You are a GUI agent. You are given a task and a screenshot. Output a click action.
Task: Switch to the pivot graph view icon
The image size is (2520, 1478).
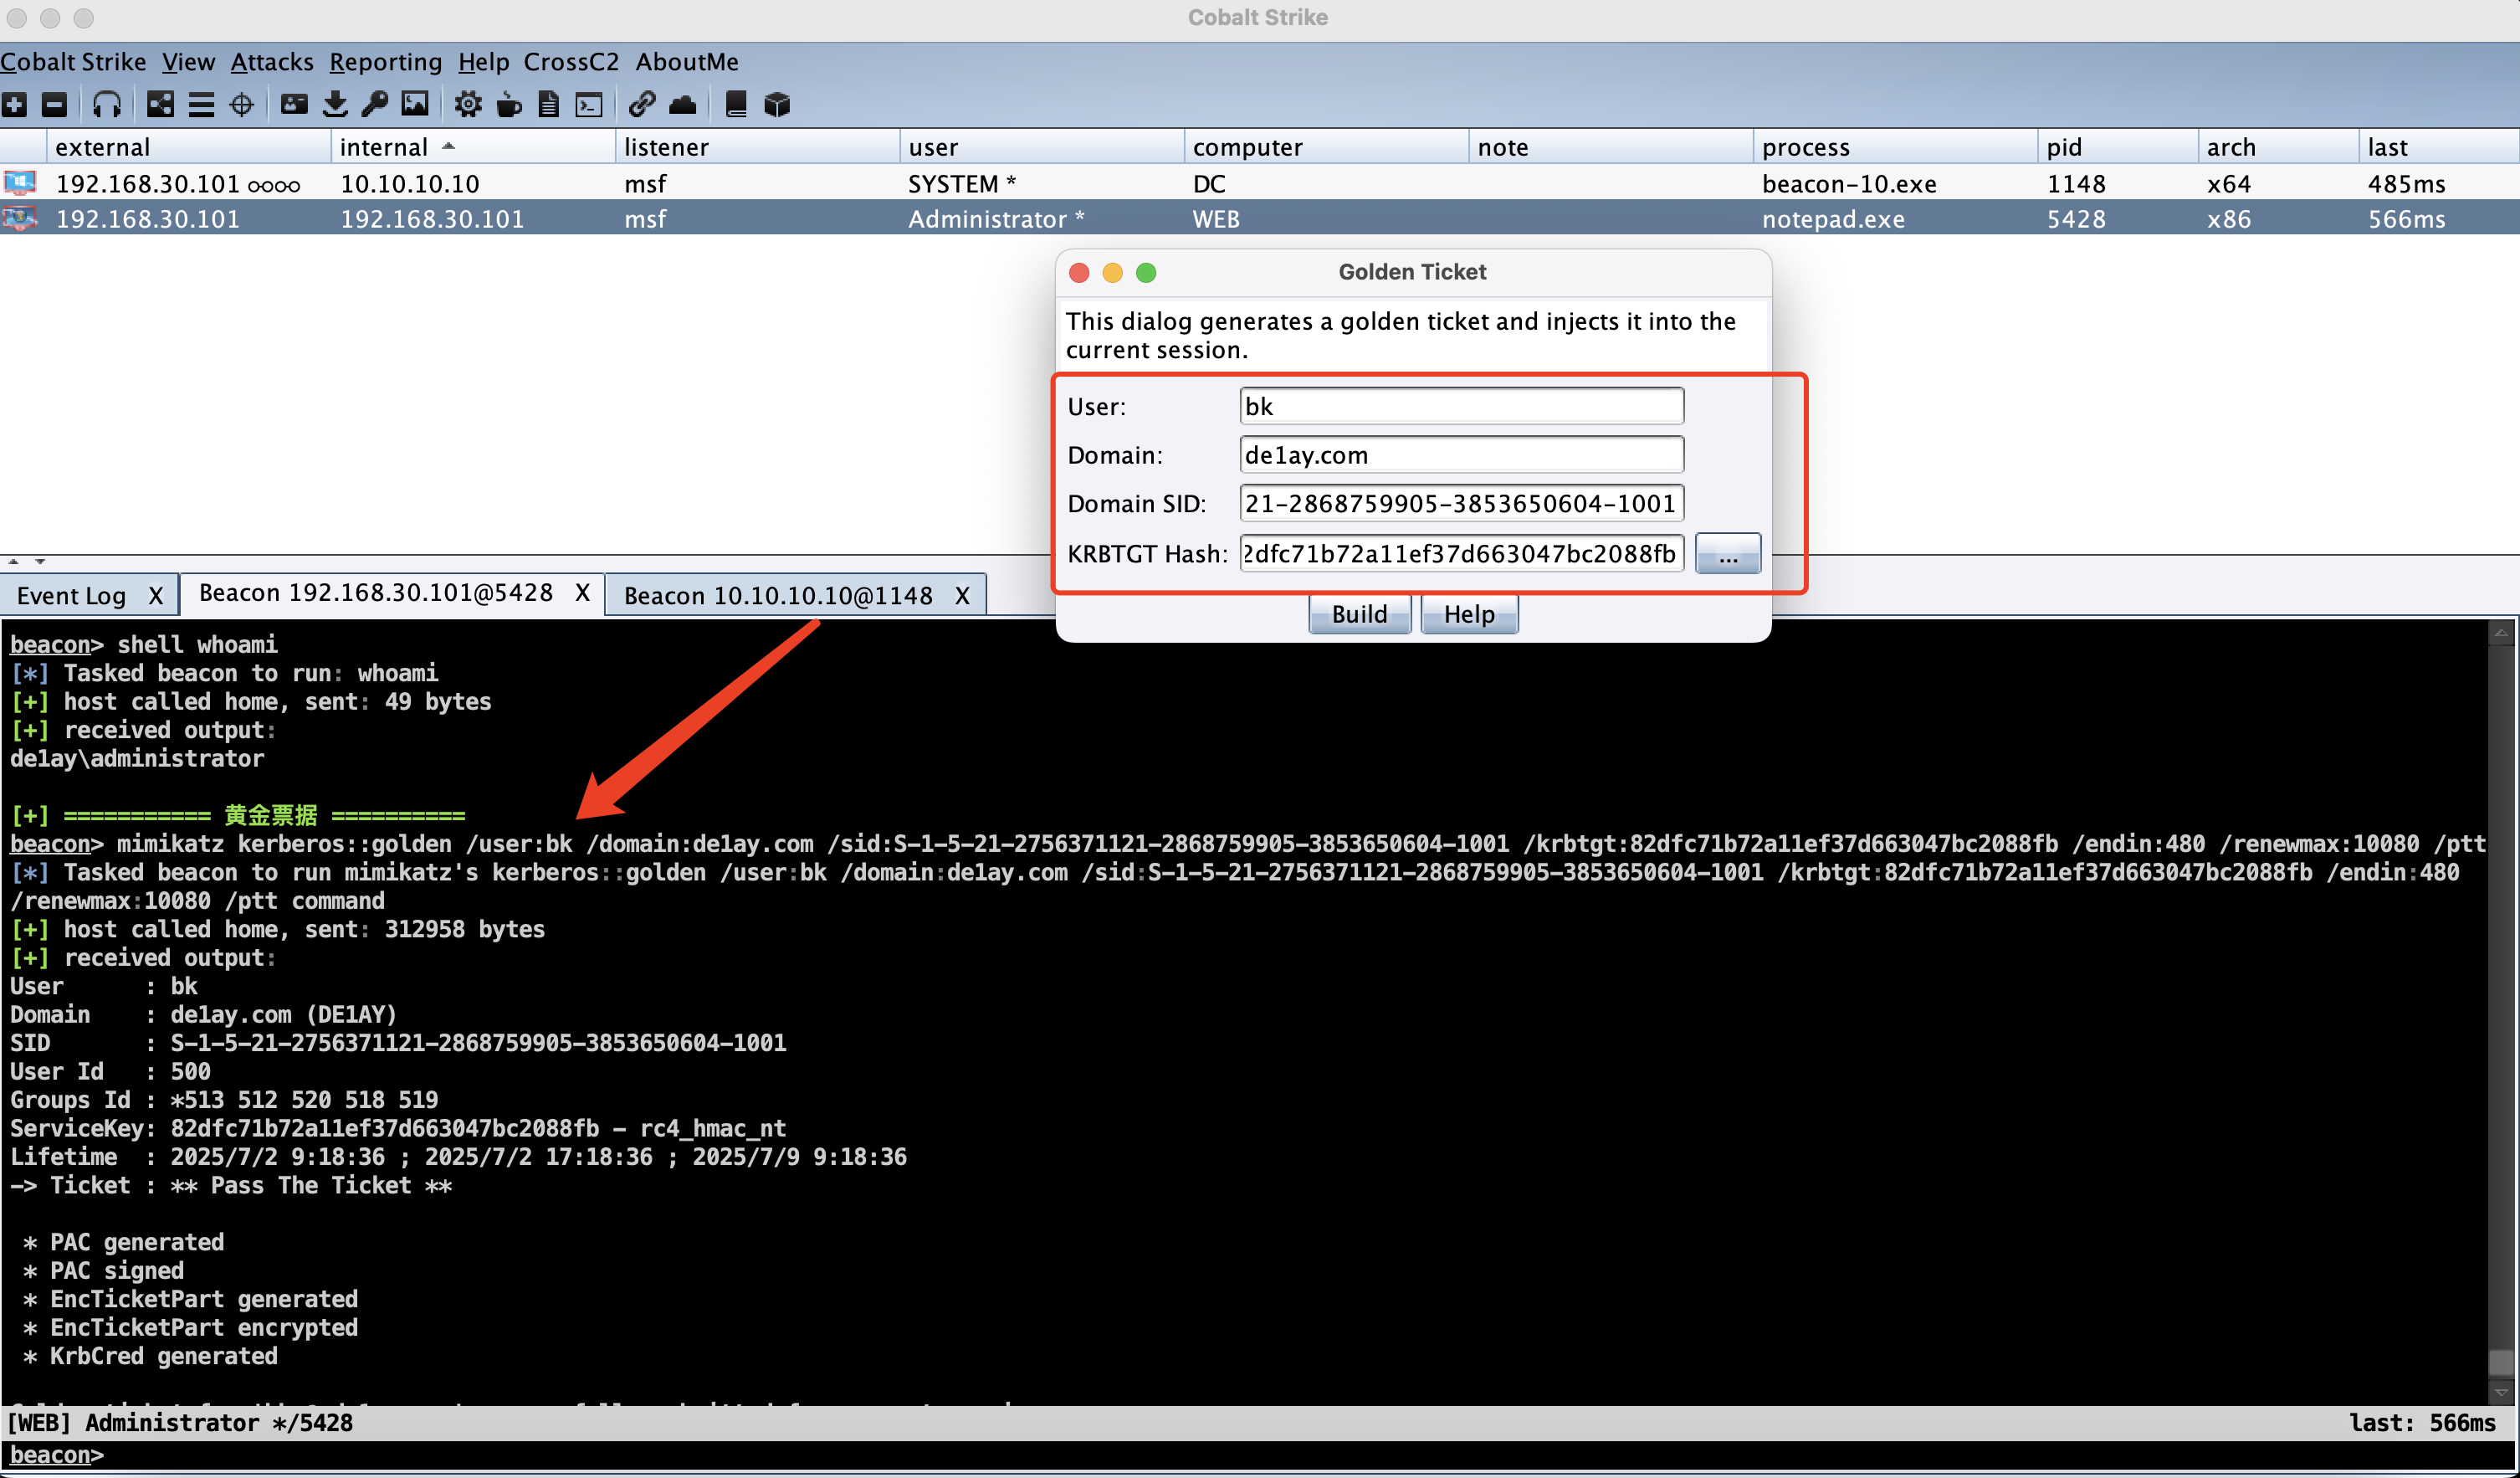click(160, 104)
